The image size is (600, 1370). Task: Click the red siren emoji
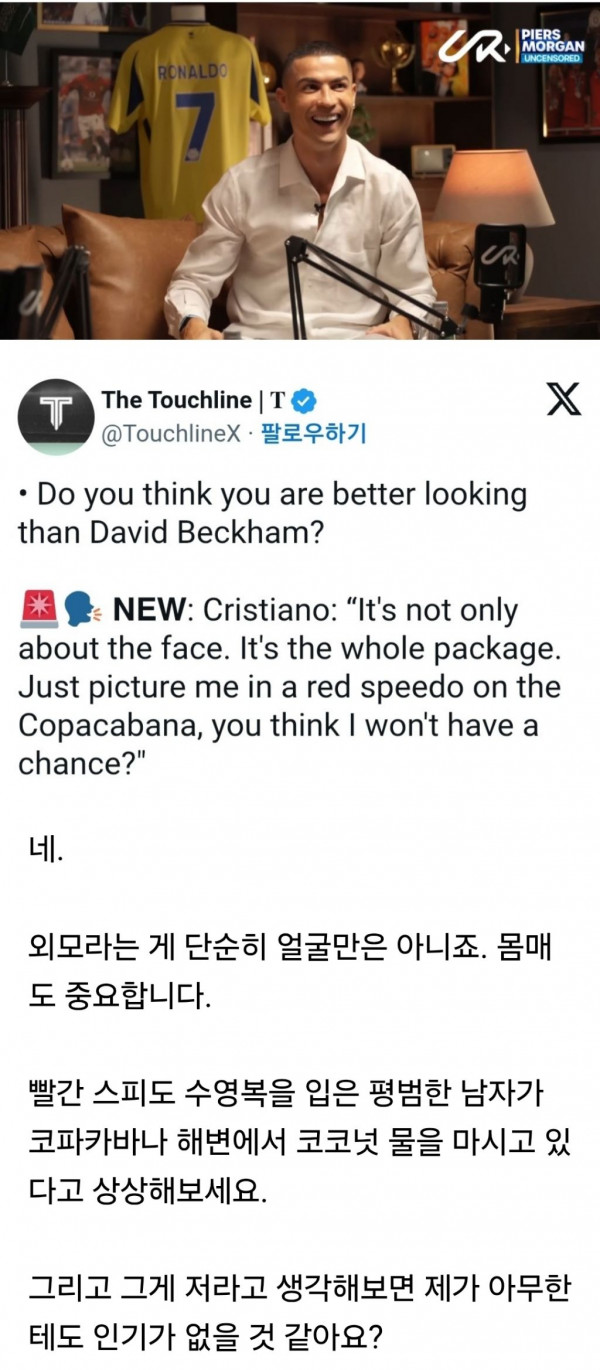[x=37, y=610]
